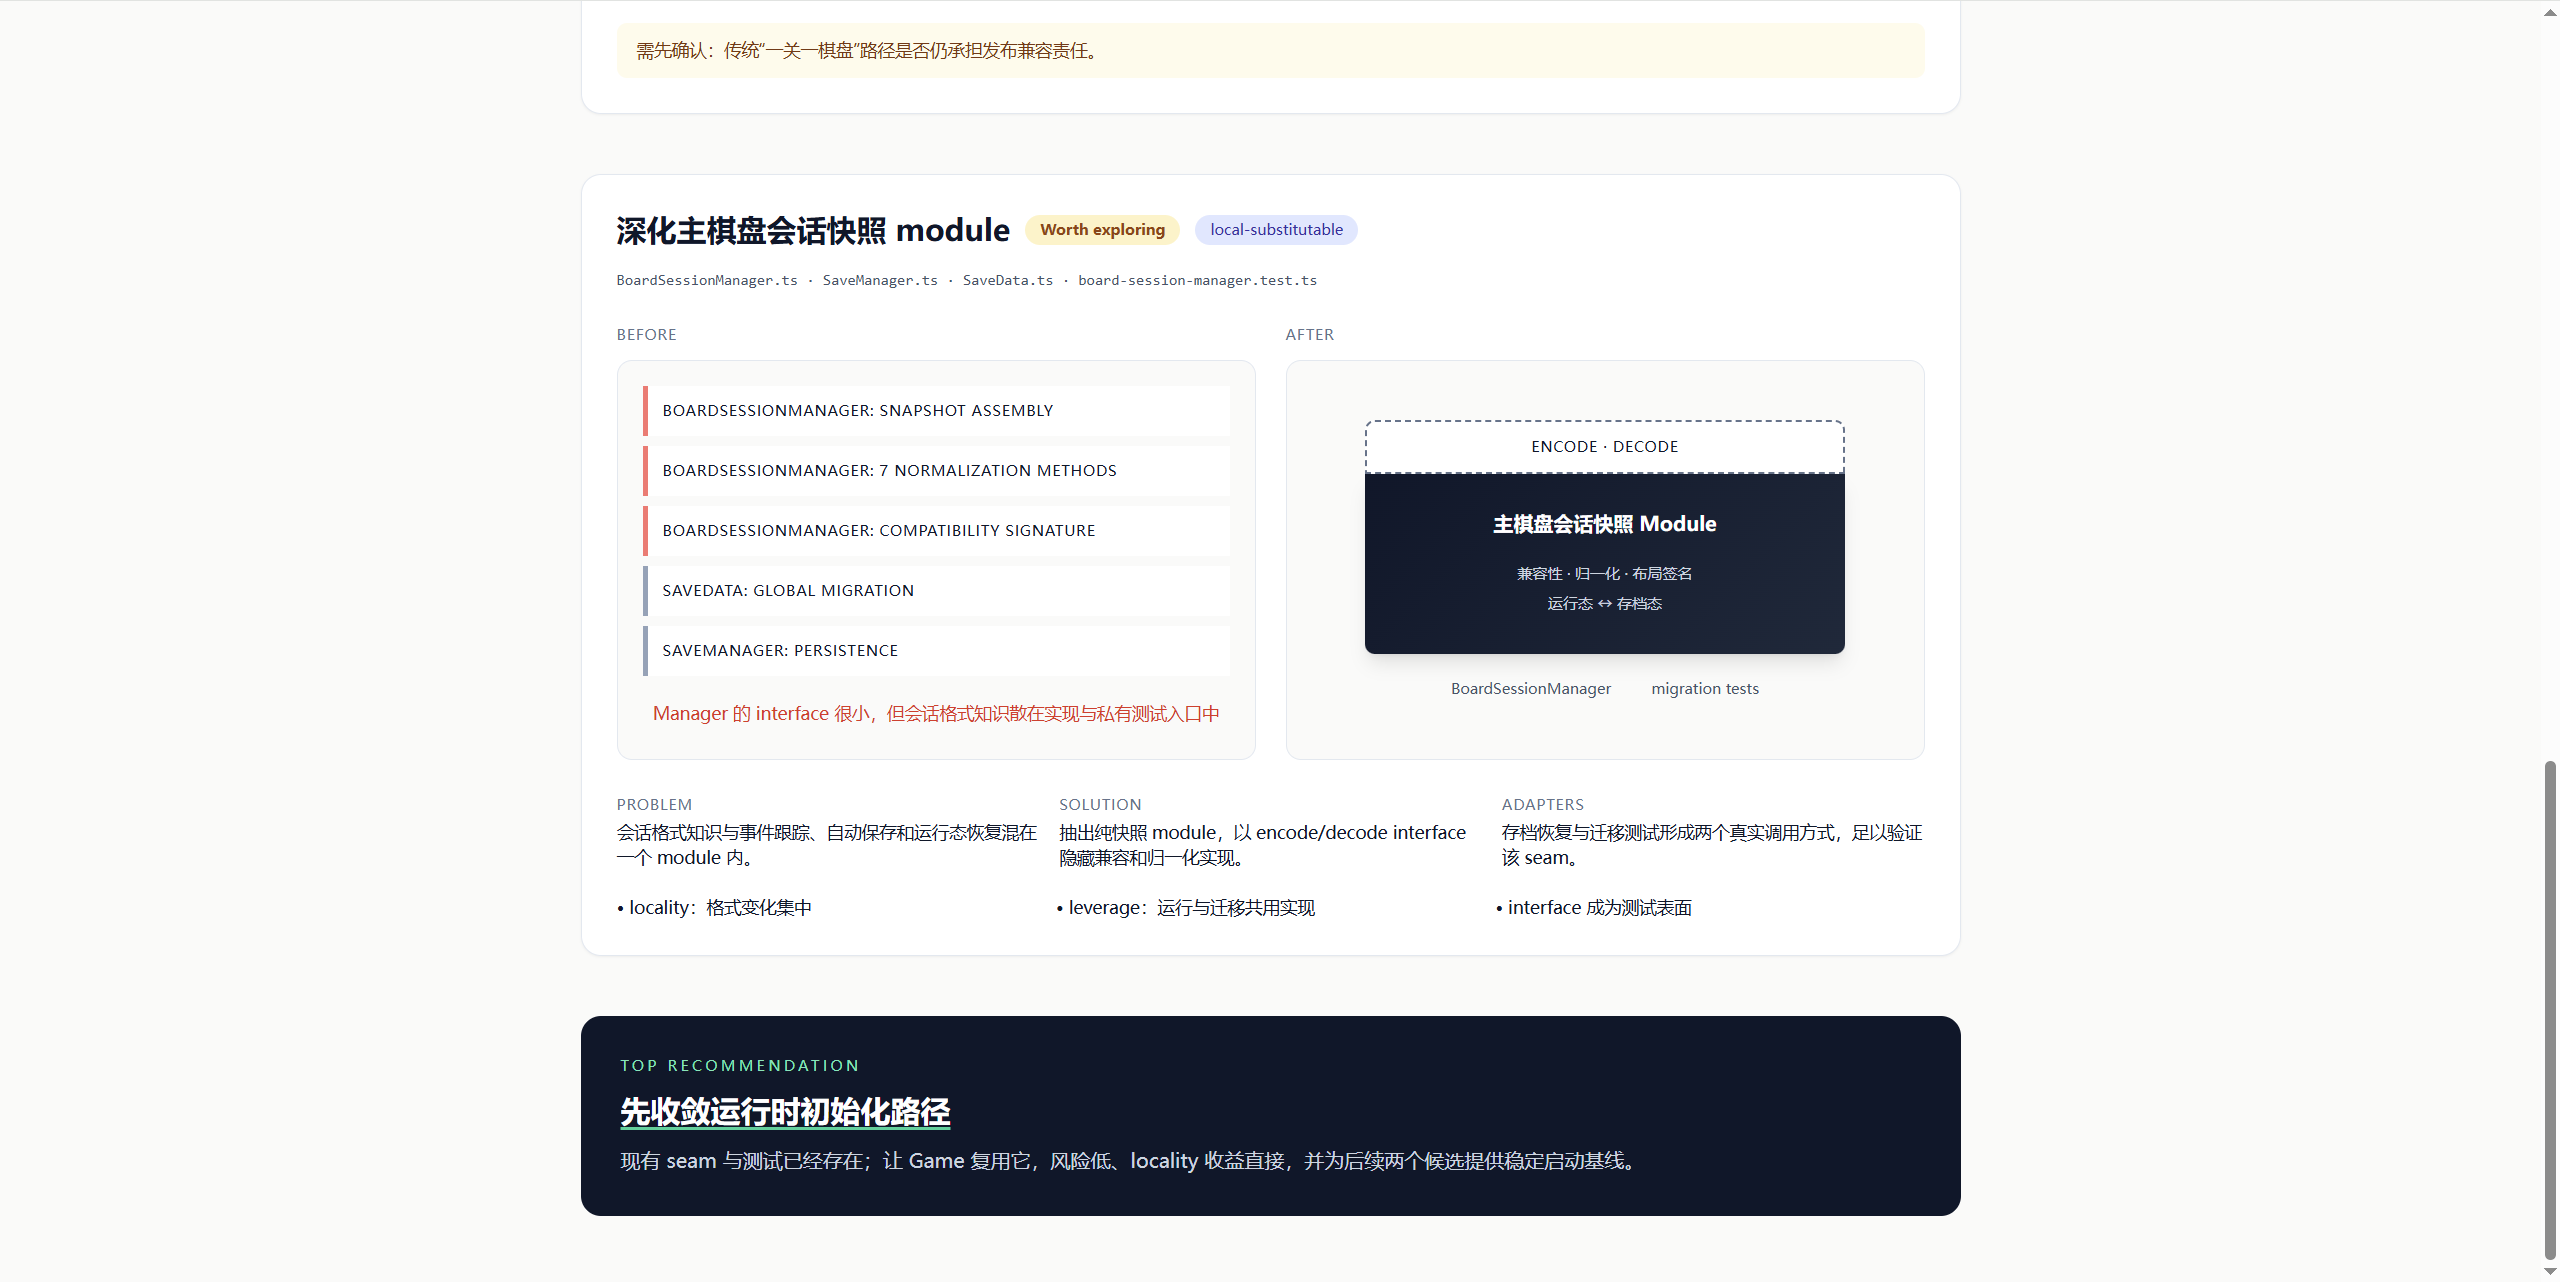The image size is (2560, 1282).
Task: Click the BoardSessionManager label under the diagram
Action: tap(1531, 689)
